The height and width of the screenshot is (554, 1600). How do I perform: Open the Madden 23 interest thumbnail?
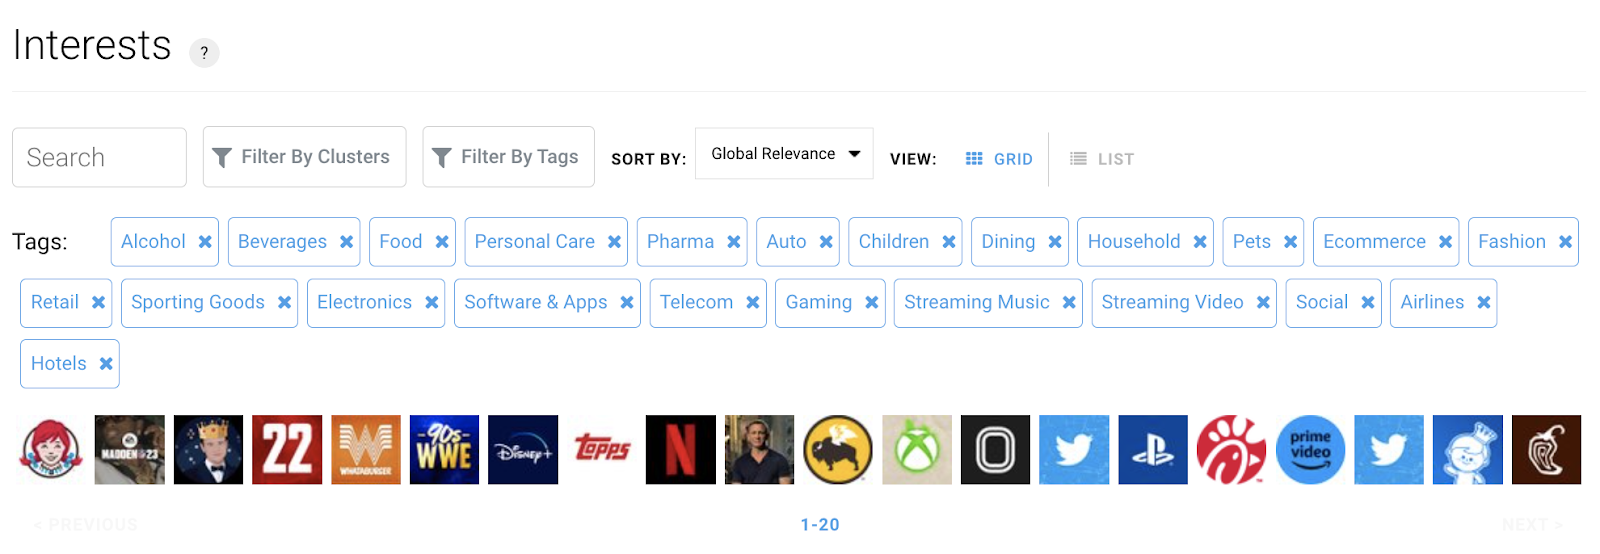(130, 450)
